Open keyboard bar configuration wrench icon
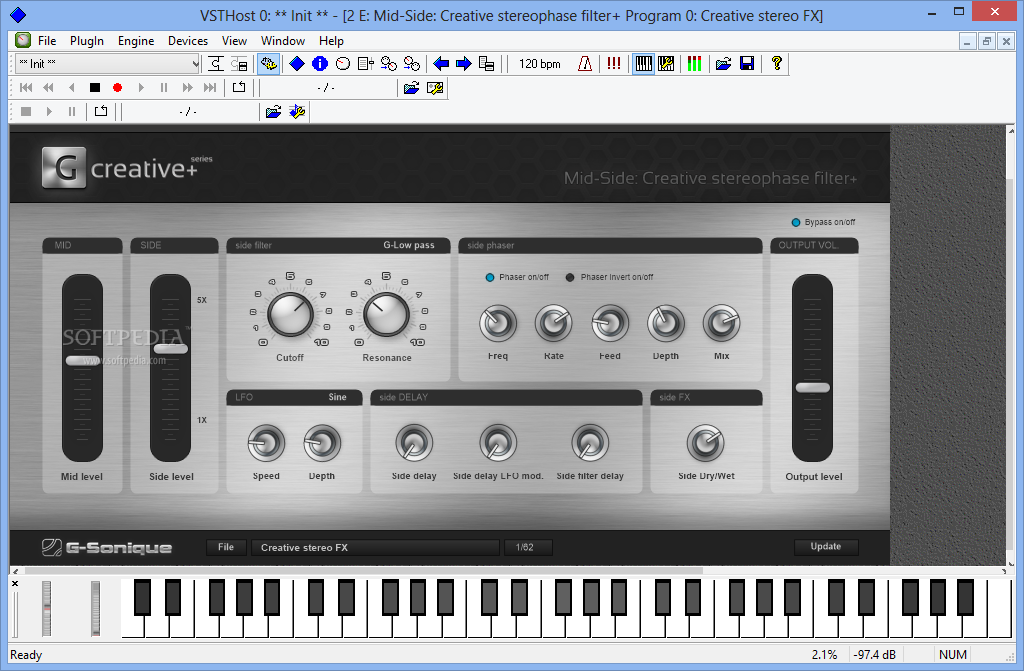The width and height of the screenshot is (1024, 671). click(666, 63)
